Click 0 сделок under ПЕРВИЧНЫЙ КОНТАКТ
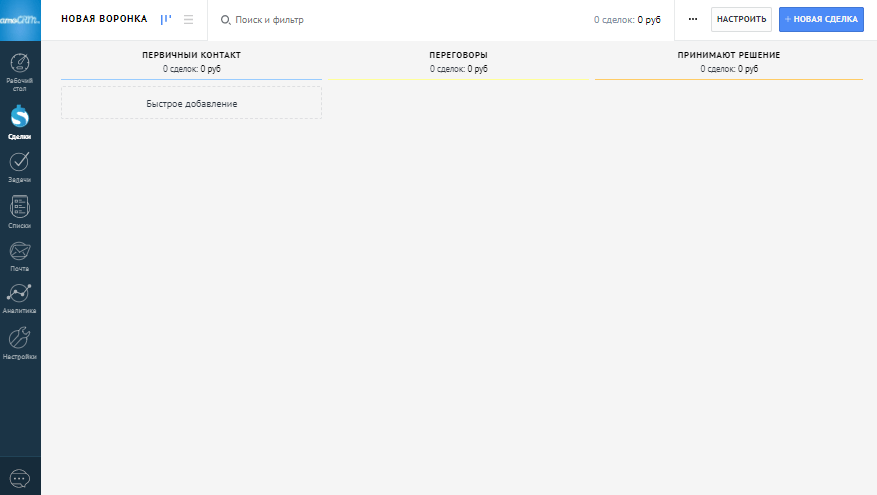 tap(191, 69)
